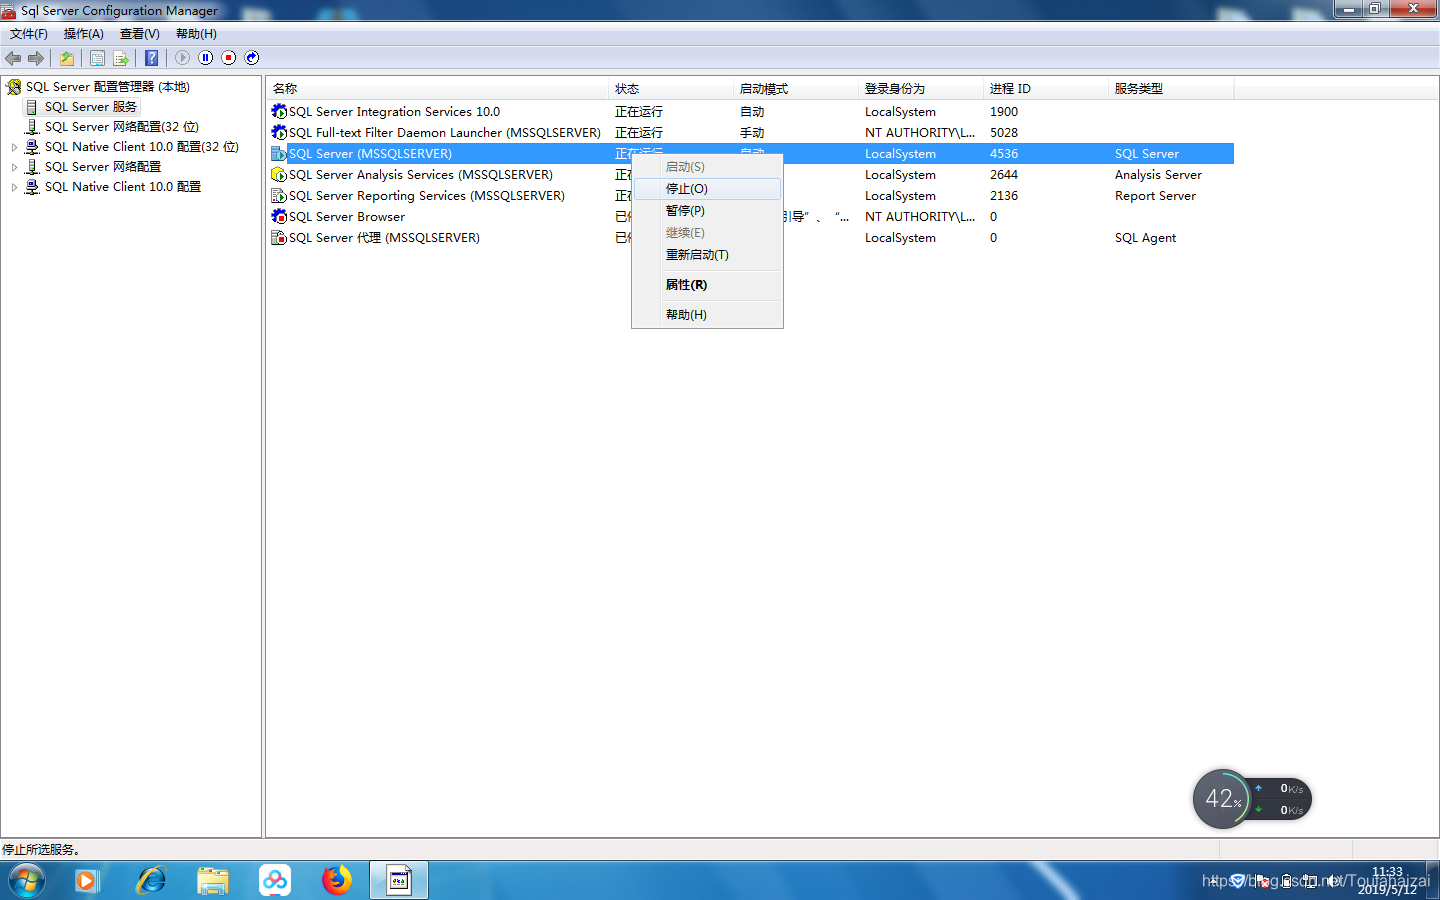The image size is (1440, 900).
Task: Sort by 名称 column header
Action: click(438, 89)
